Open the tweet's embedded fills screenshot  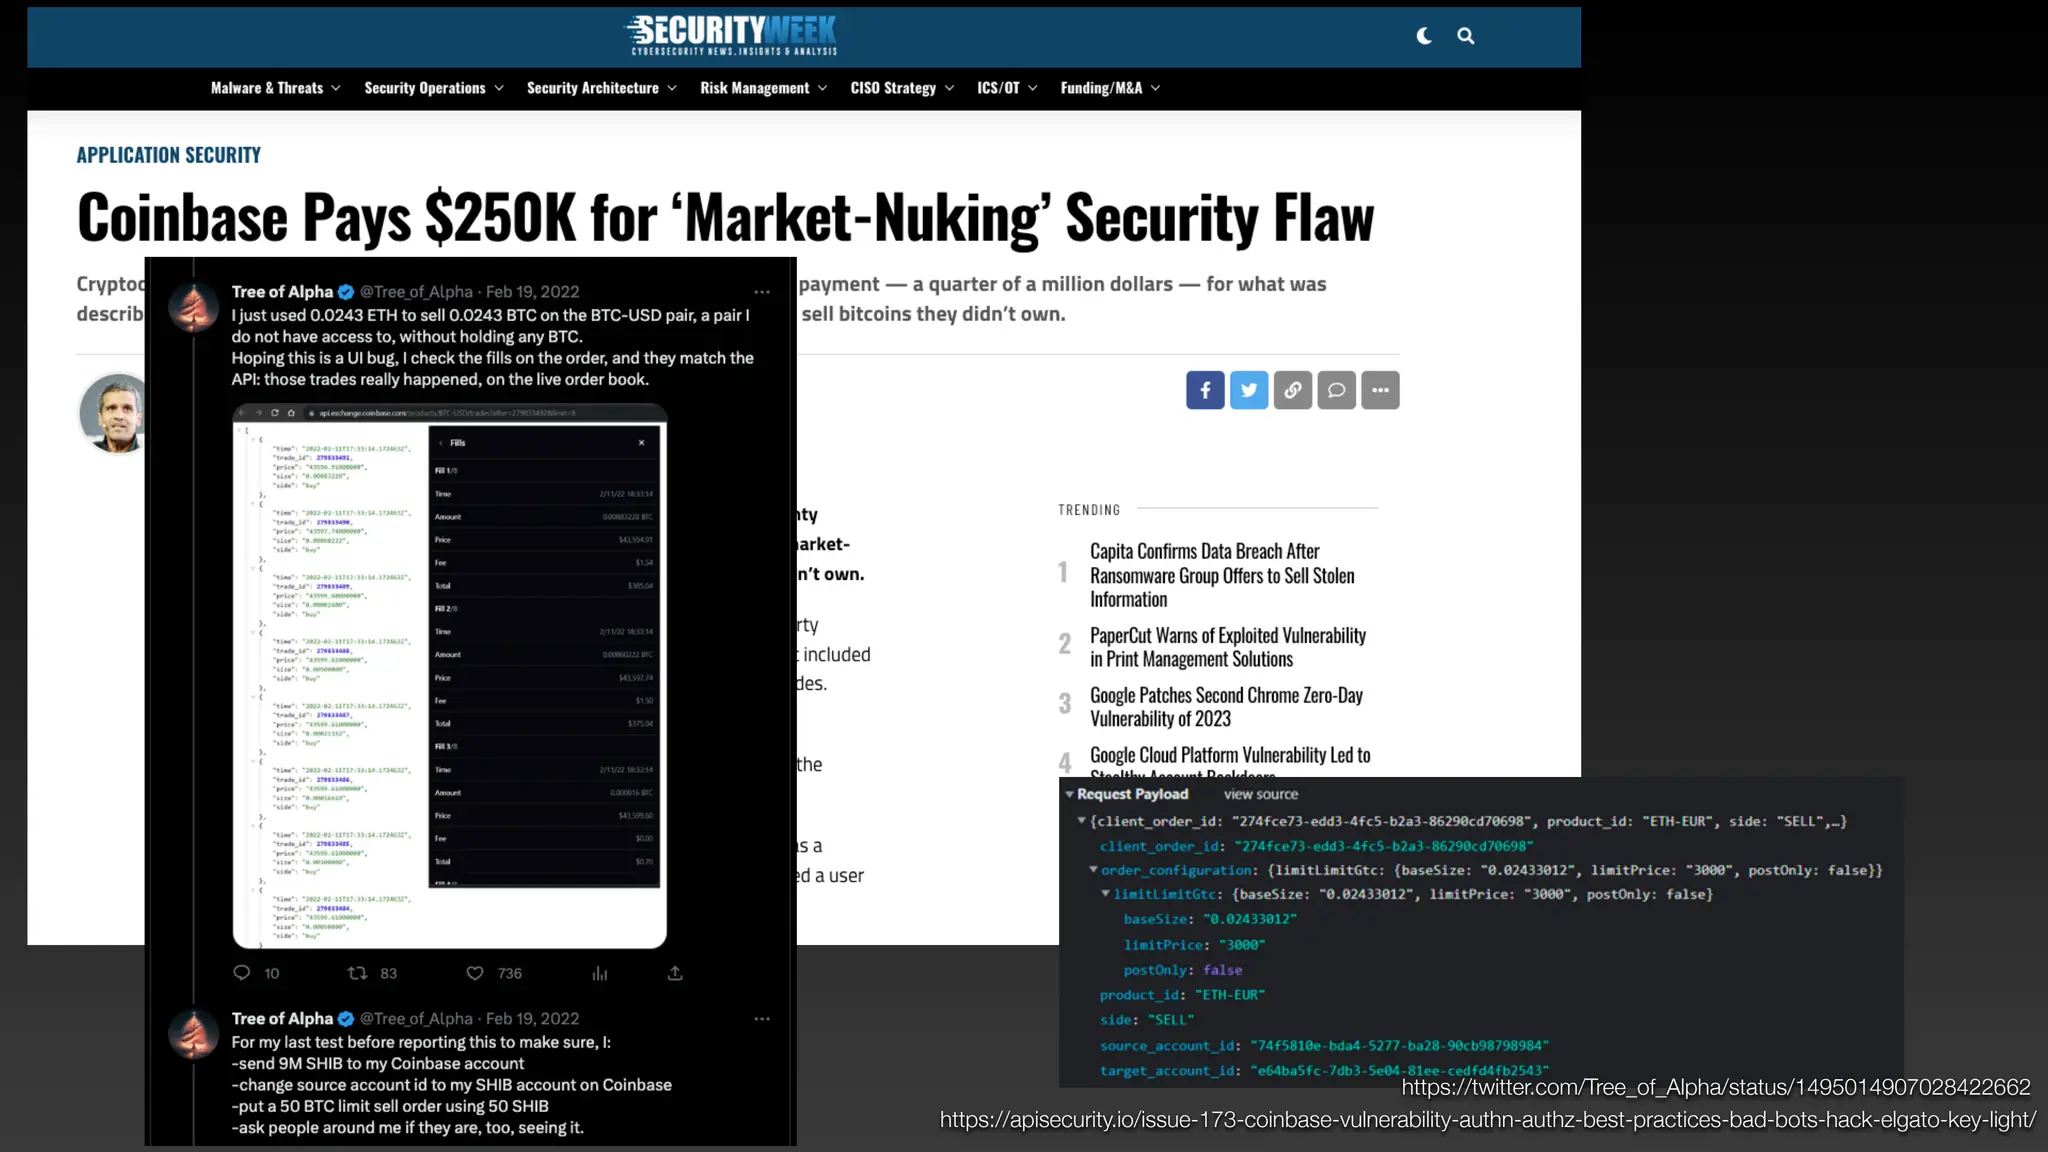pyautogui.click(x=450, y=676)
